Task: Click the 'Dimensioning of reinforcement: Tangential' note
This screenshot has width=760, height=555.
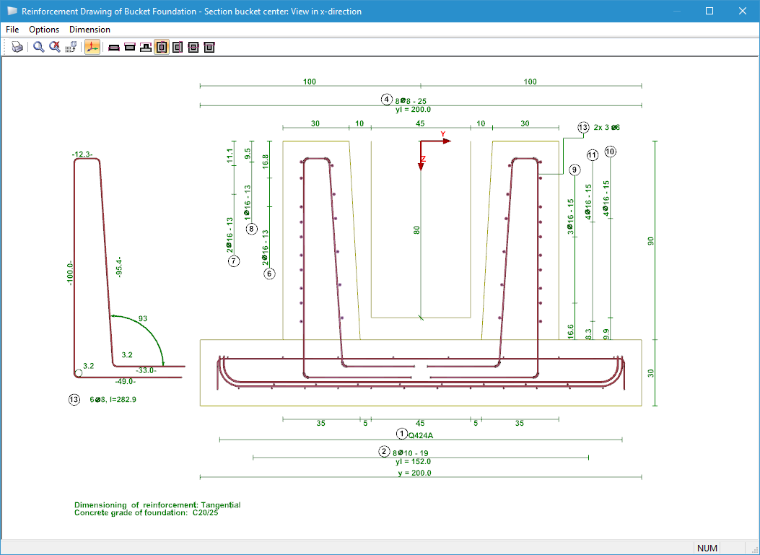Action: 158,505
